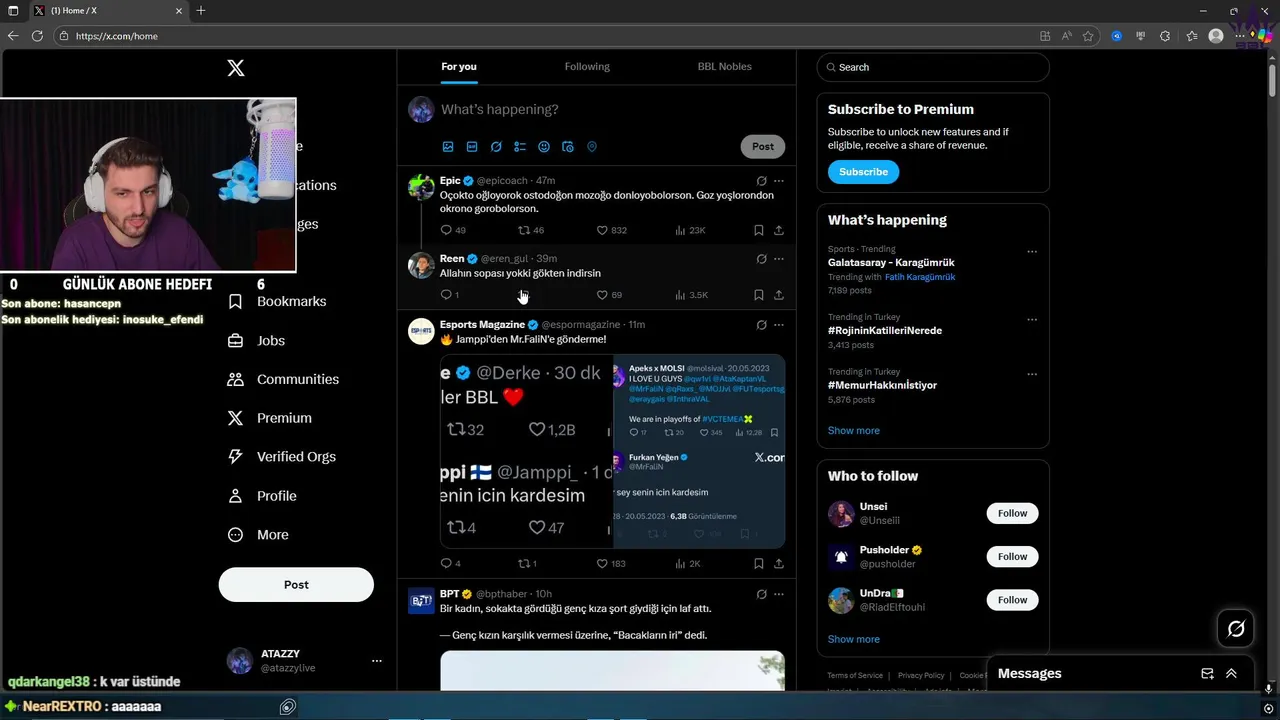
Task: Open options for #MemurHakkınıİstiyor trend
Action: click(1032, 374)
